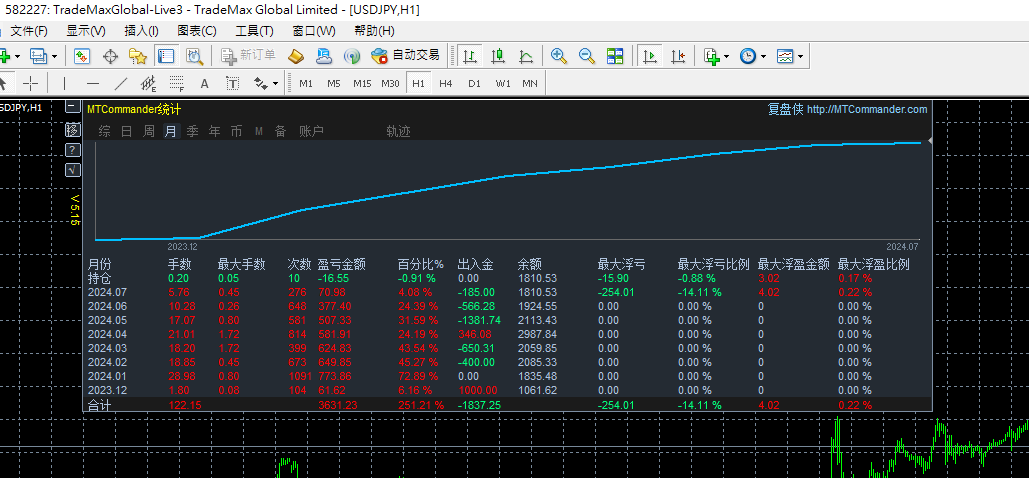Screen dimensions: 1029x478
Task: Toggle chart auto scroll
Action: [x=650, y=56]
